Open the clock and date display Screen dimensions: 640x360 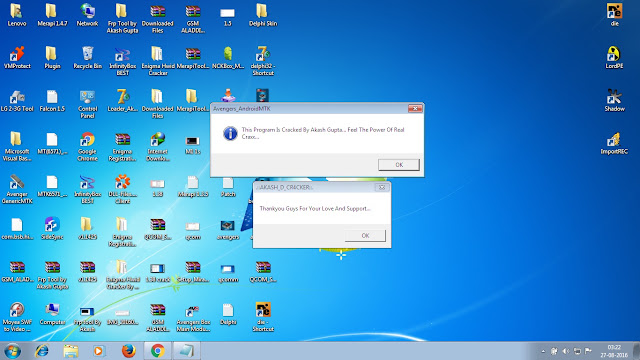pyautogui.click(x=614, y=351)
